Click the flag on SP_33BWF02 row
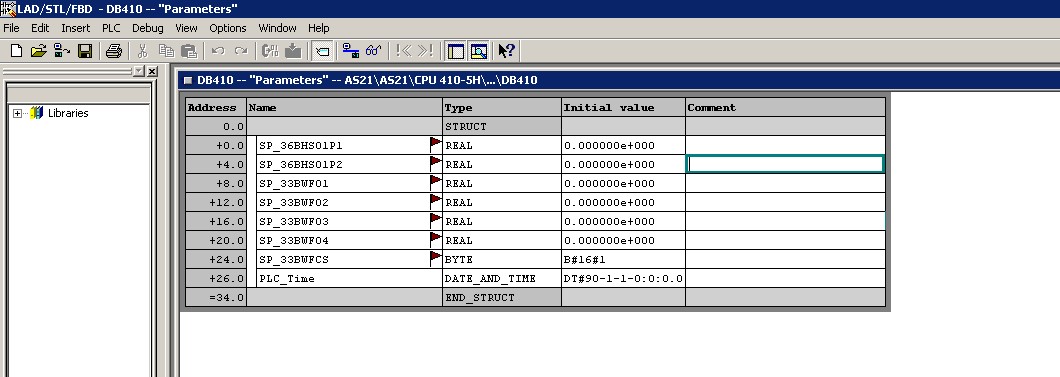 (x=435, y=201)
